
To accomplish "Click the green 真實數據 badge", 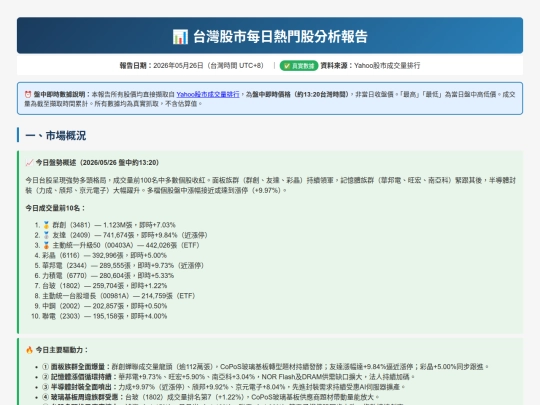I will coord(299,65).
